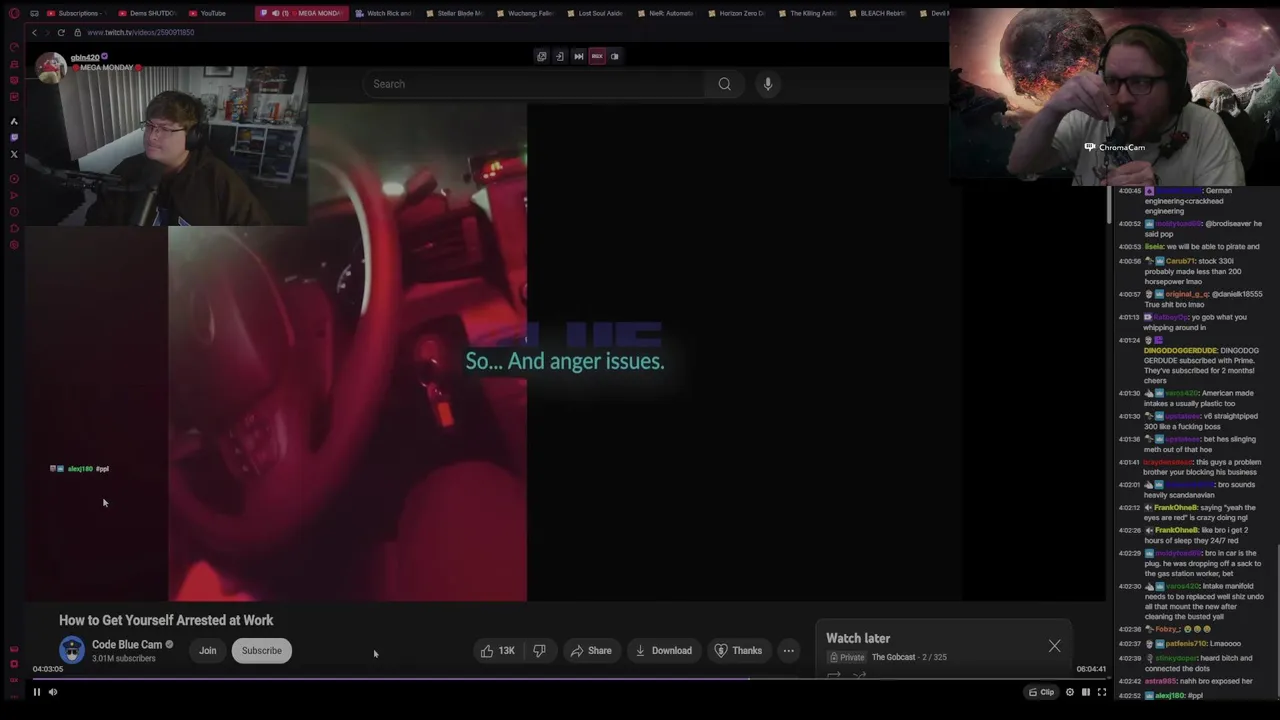
Task: Open the Twitch player settings gear
Action: (x=1069, y=692)
